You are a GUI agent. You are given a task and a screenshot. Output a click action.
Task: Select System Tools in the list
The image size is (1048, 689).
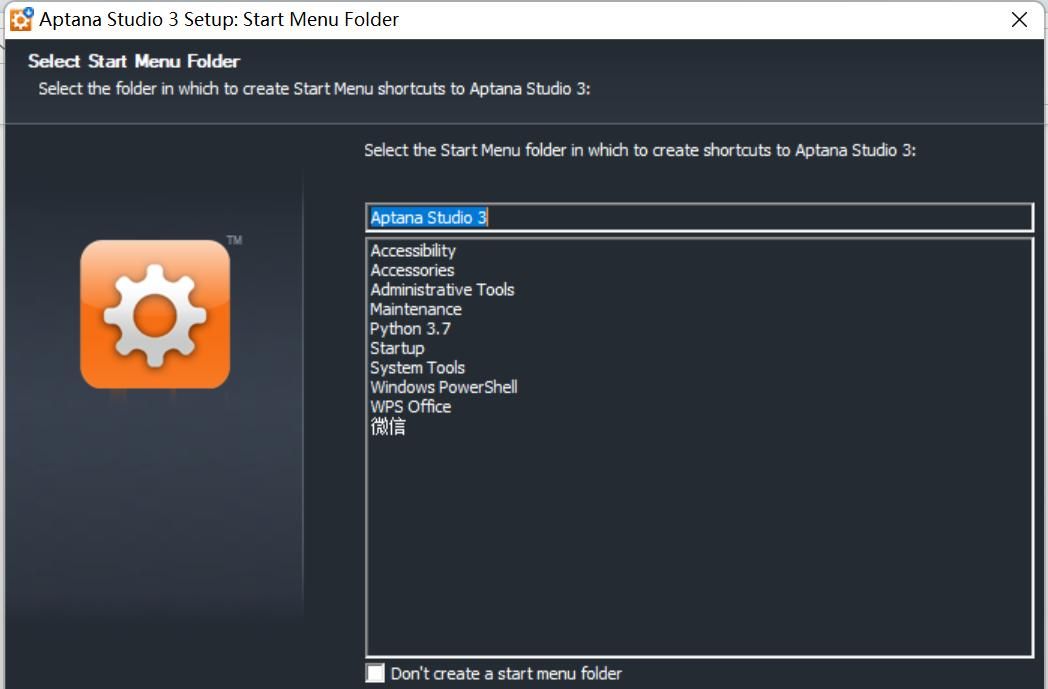pyautogui.click(x=418, y=368)
